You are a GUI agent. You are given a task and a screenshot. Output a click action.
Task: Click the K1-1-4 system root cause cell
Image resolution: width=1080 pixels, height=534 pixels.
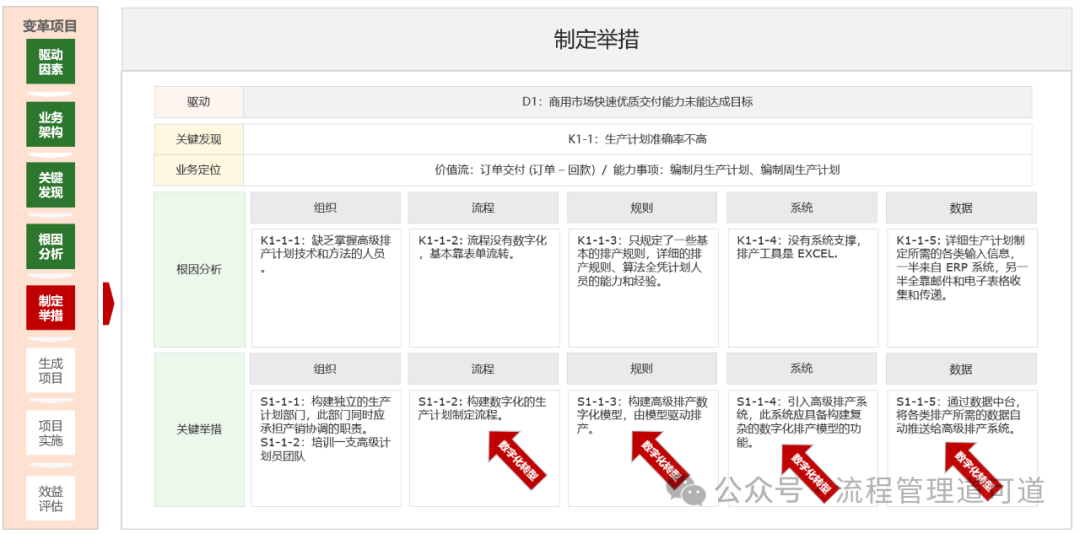[x=801, y=287]
